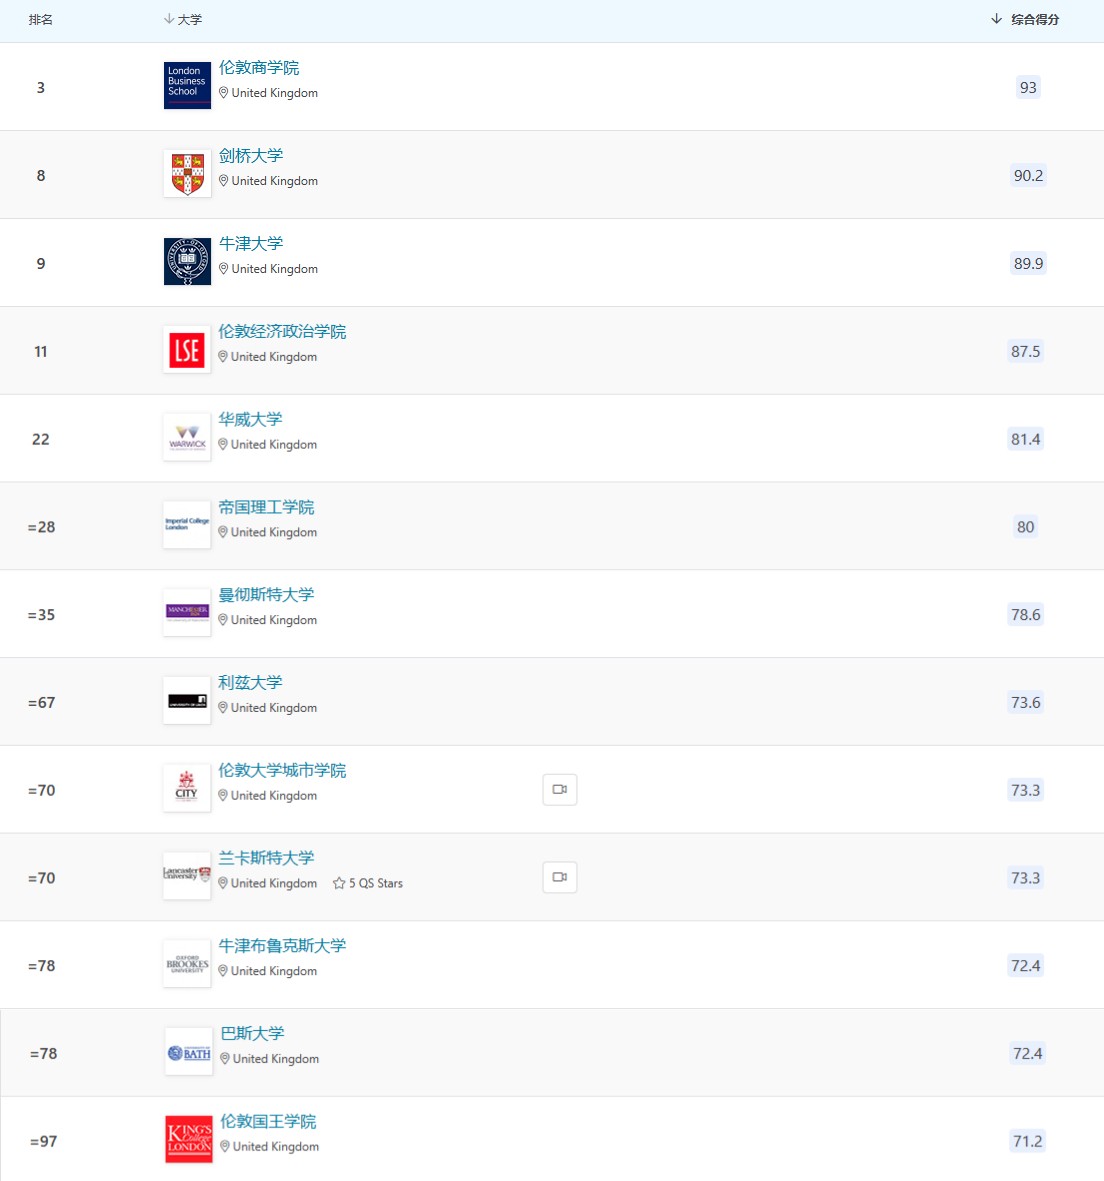Click the London Business School logo

click(x=187, y=85)
